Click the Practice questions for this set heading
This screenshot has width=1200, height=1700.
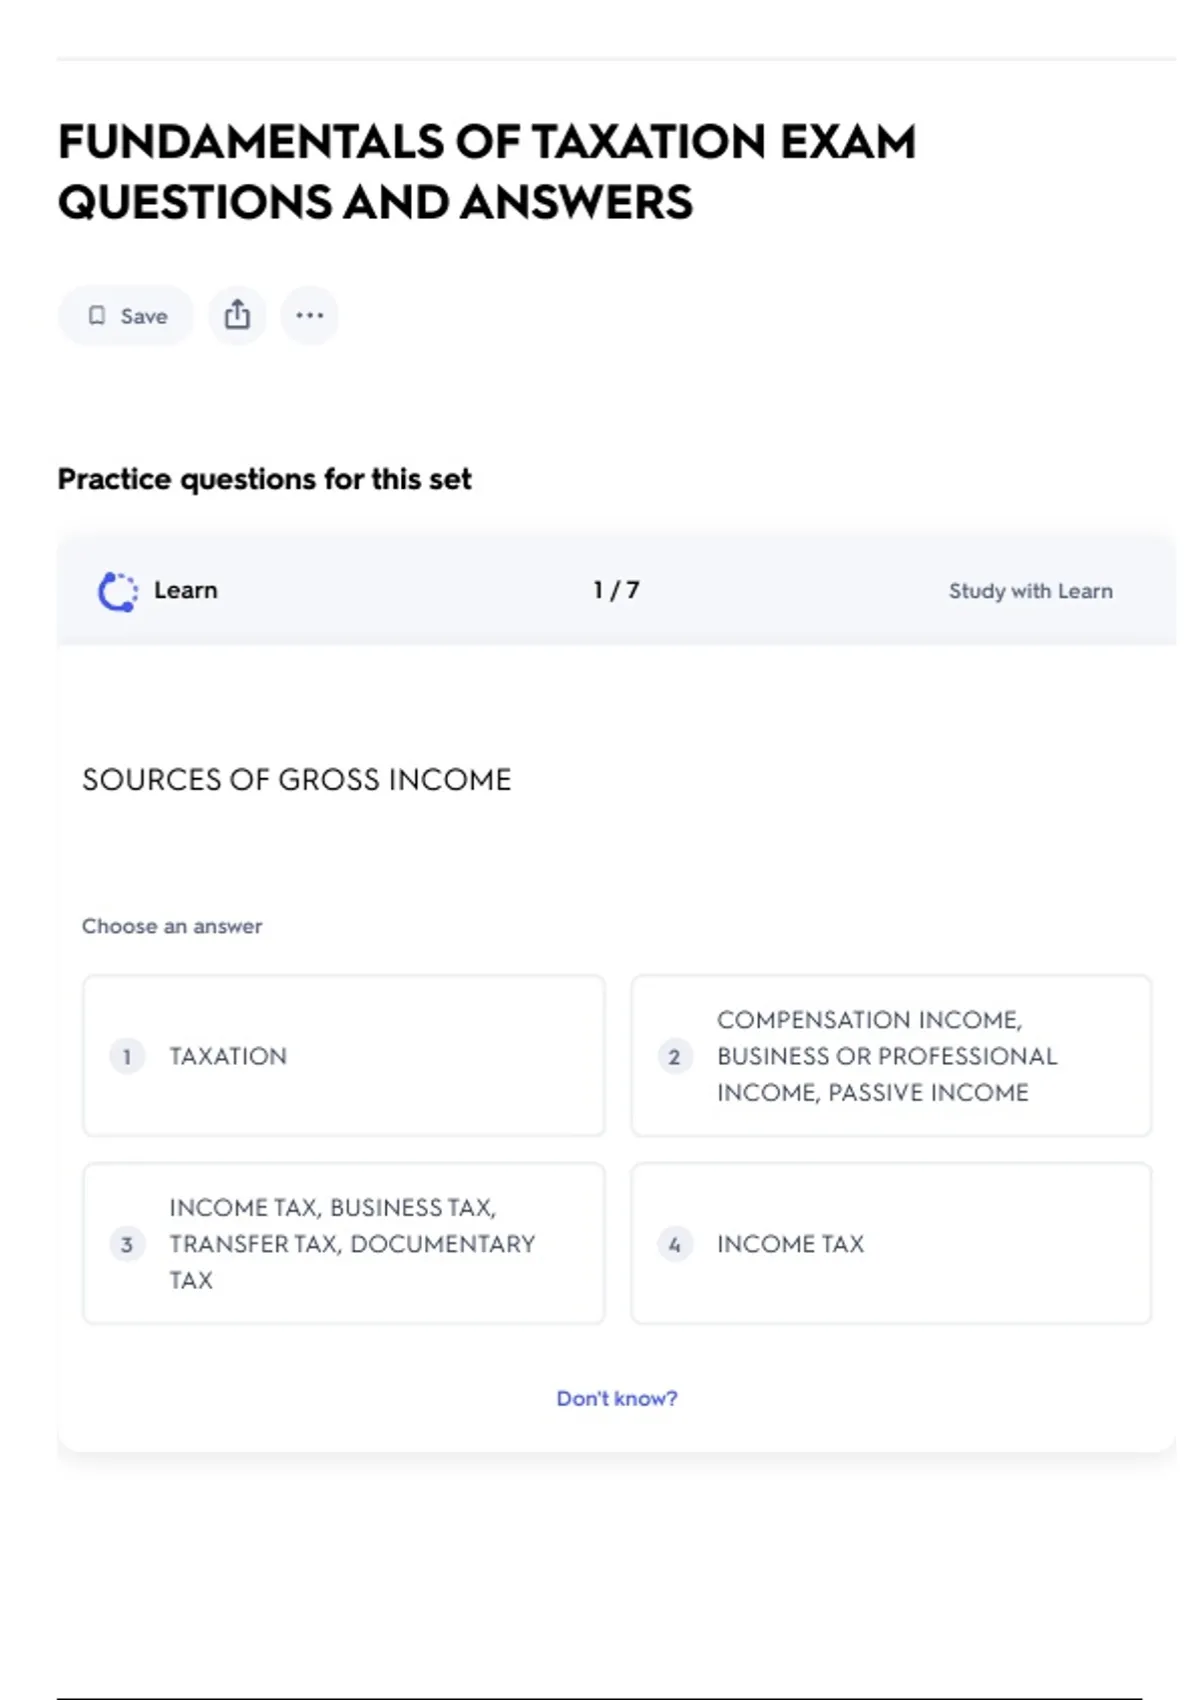click(x=264, y=479)
